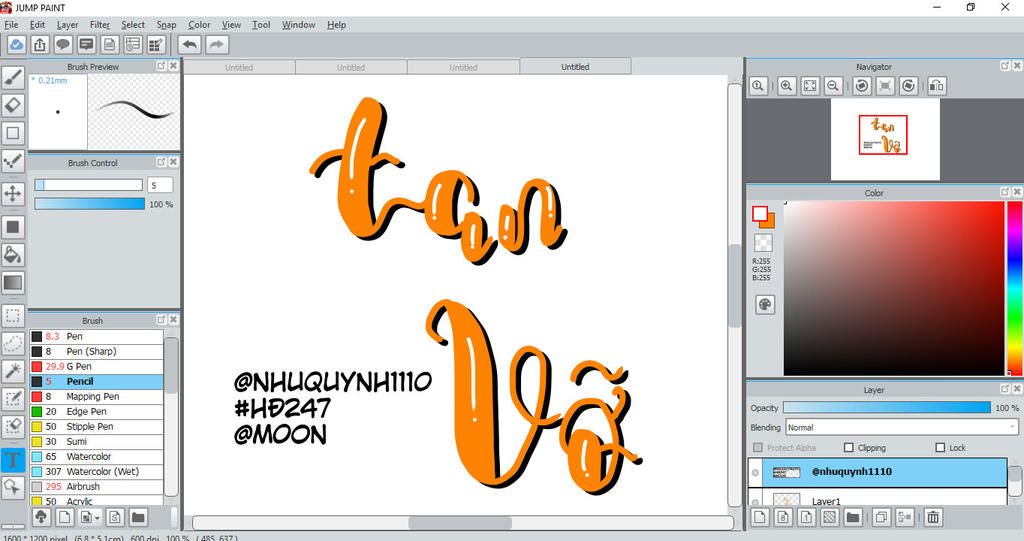Choose the G Pen brush
Viewport: 1024px width, 541px height.
97,367
